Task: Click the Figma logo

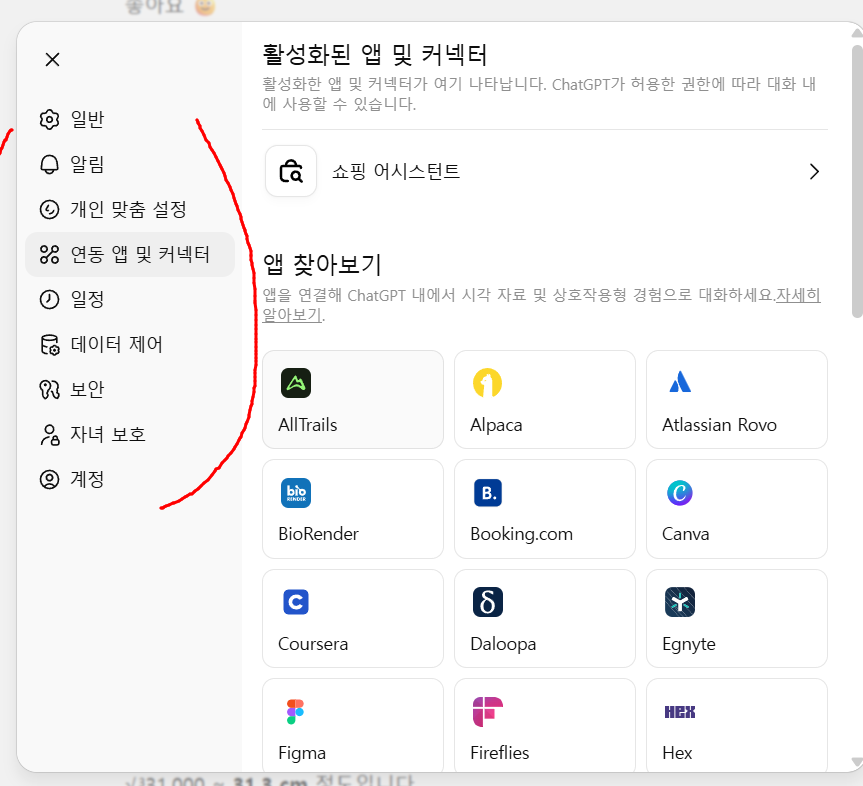Action: [x=296, y=712]
